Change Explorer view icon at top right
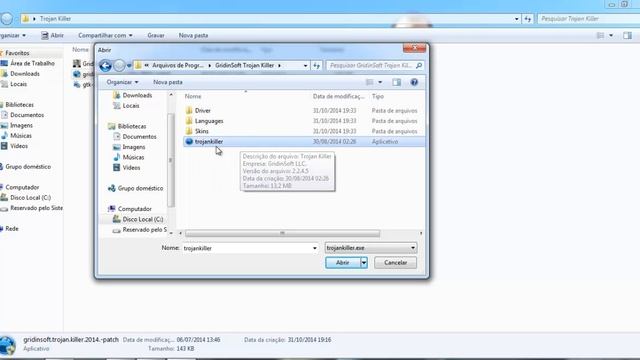The width and height of the screenshot is (640, 360). click(600, 36)
